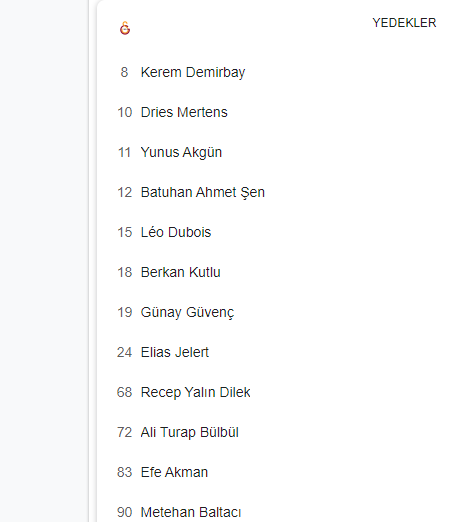Click the Galatasaray club logo icon
The image size is (461, 522).
point(125,28)
